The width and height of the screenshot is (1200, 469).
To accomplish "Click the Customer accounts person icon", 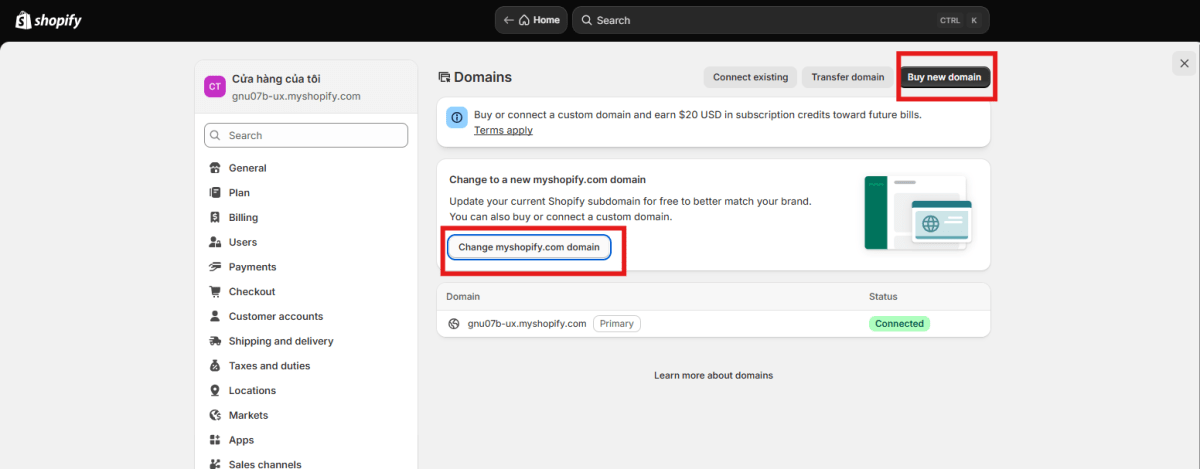I will (x=215, y=316).
